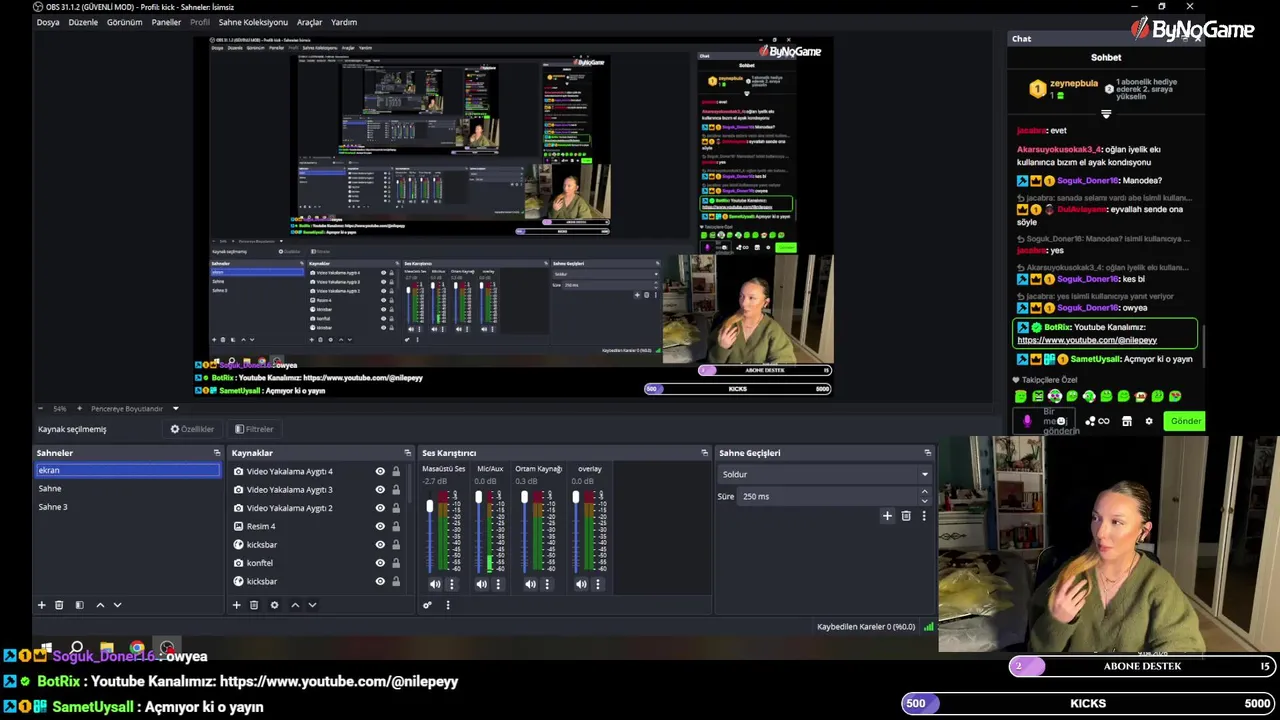The width and height of the screenshot is (1280, 720).
Task: Open Ortam Kaynağı options menu dots
Action: [x=546, y=584]
